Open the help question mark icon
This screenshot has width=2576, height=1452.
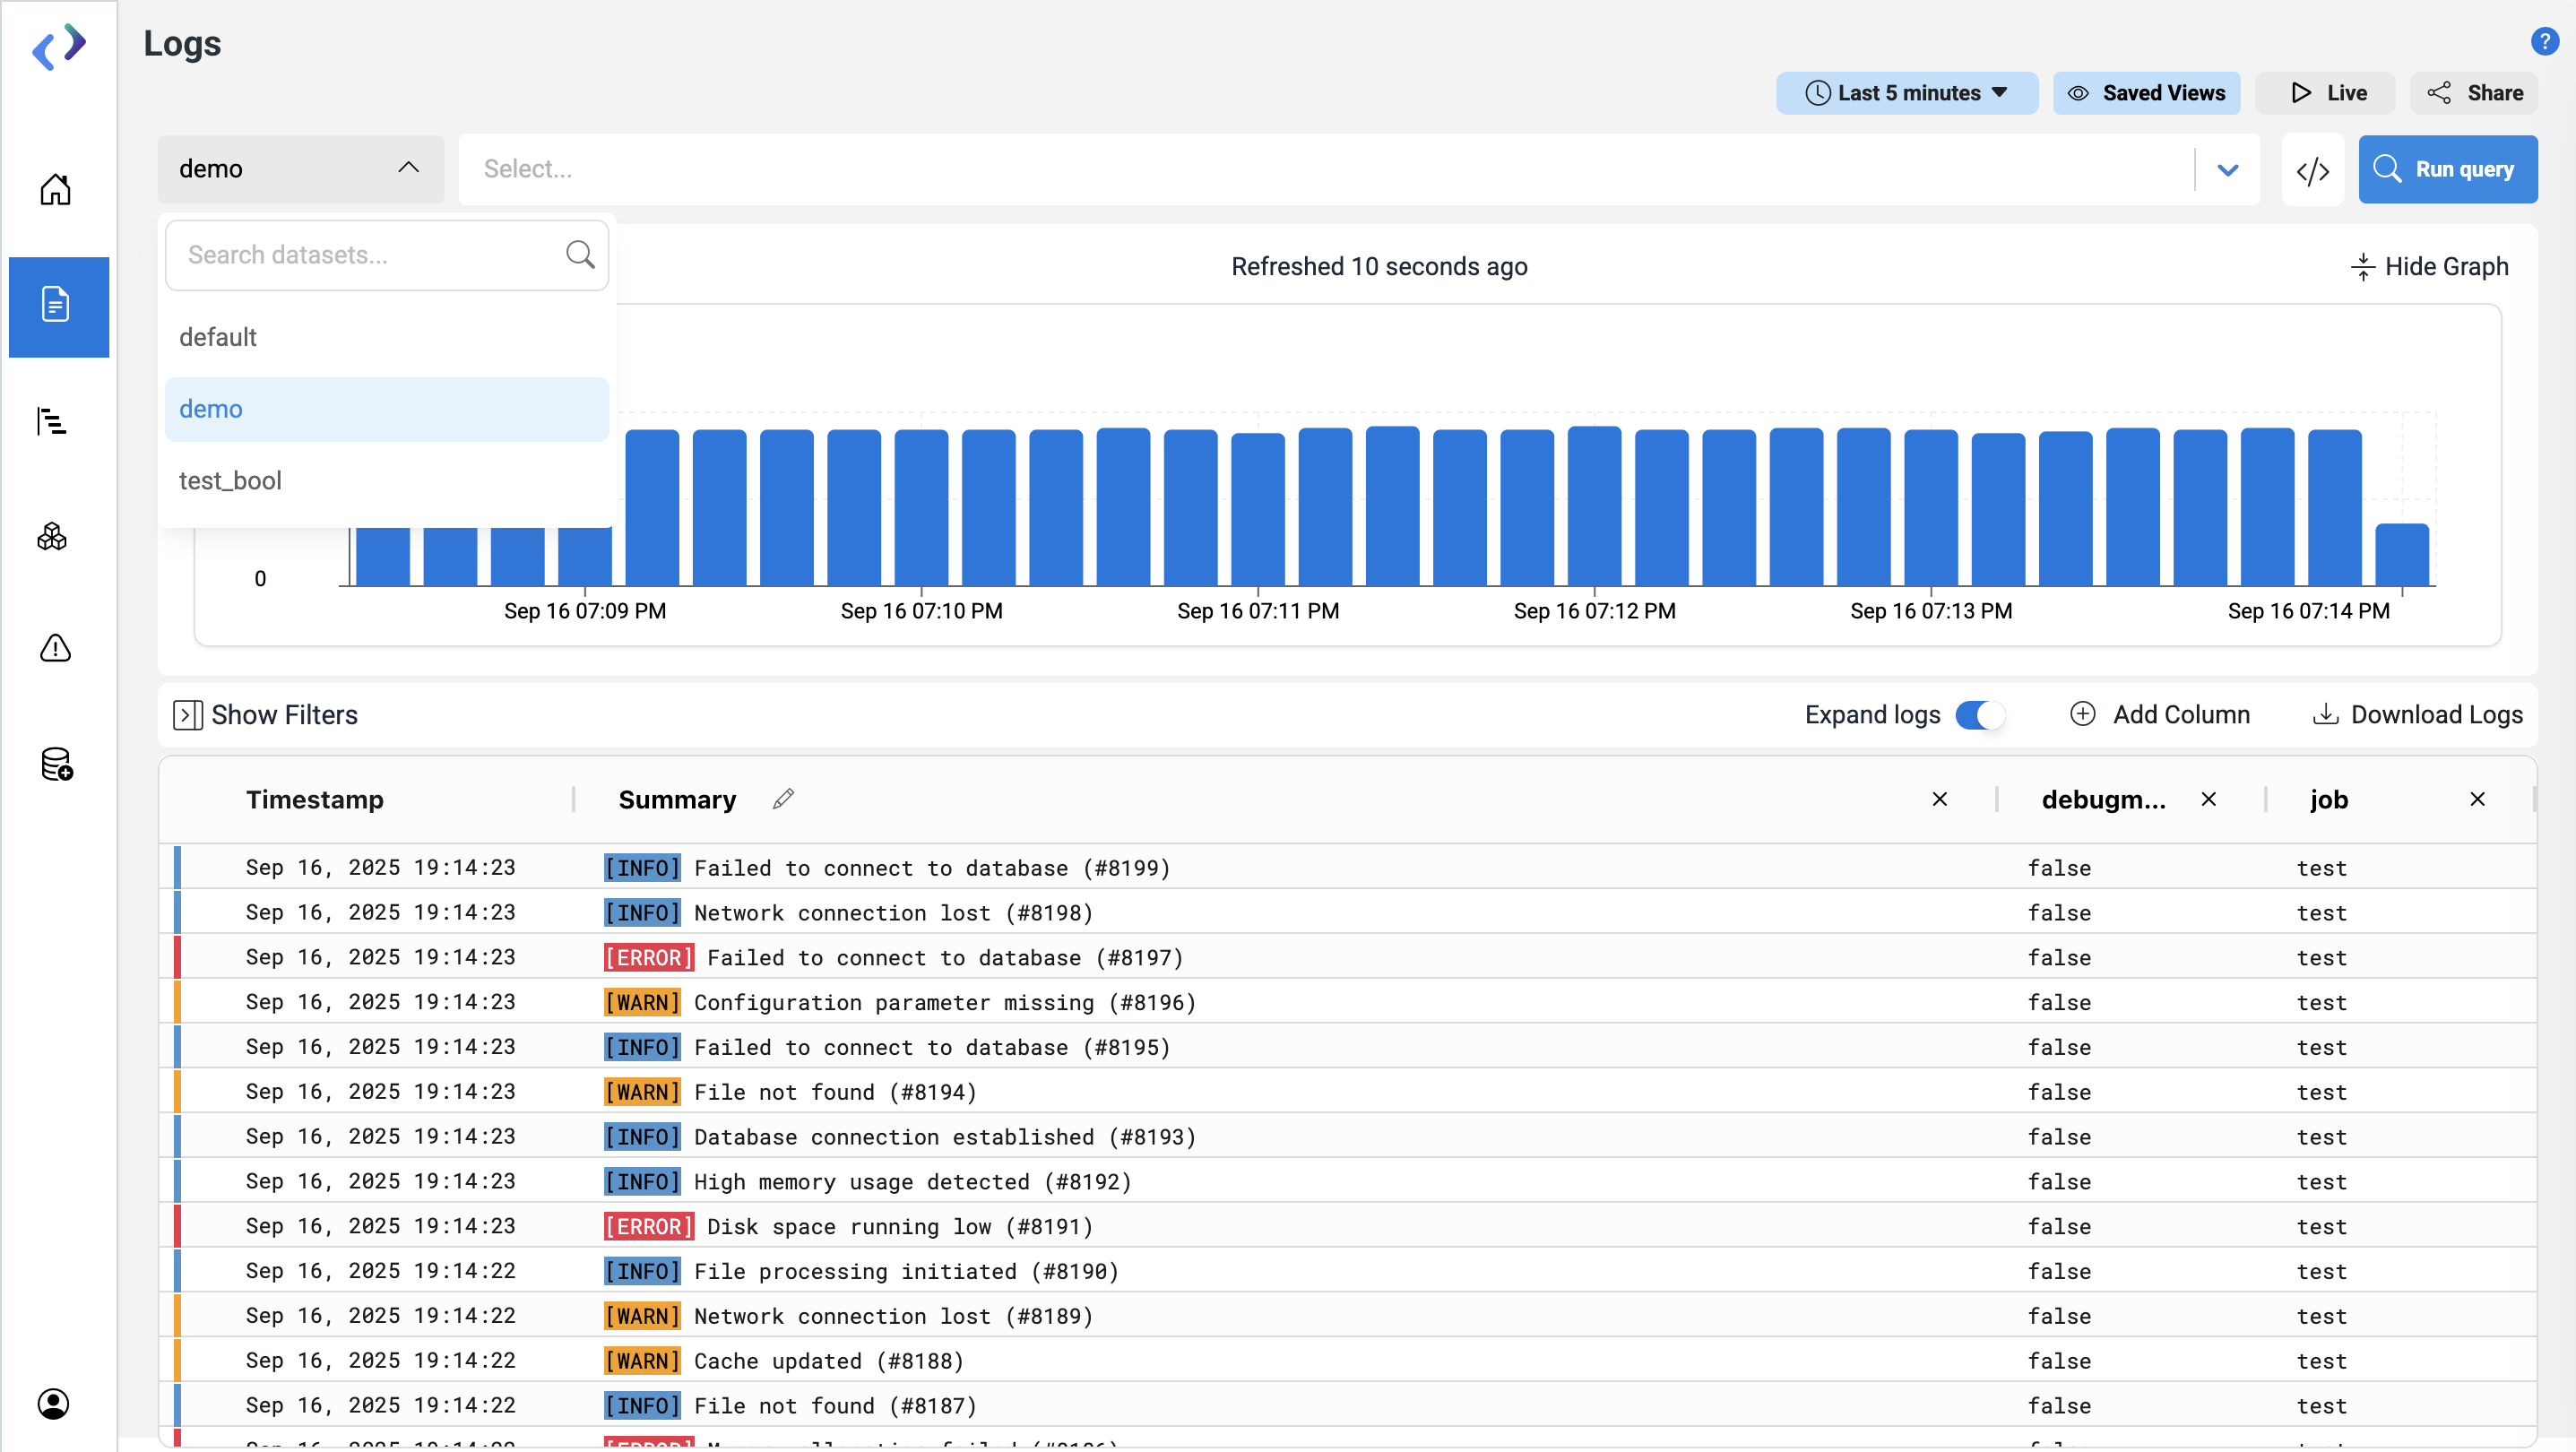point(2544,42)
